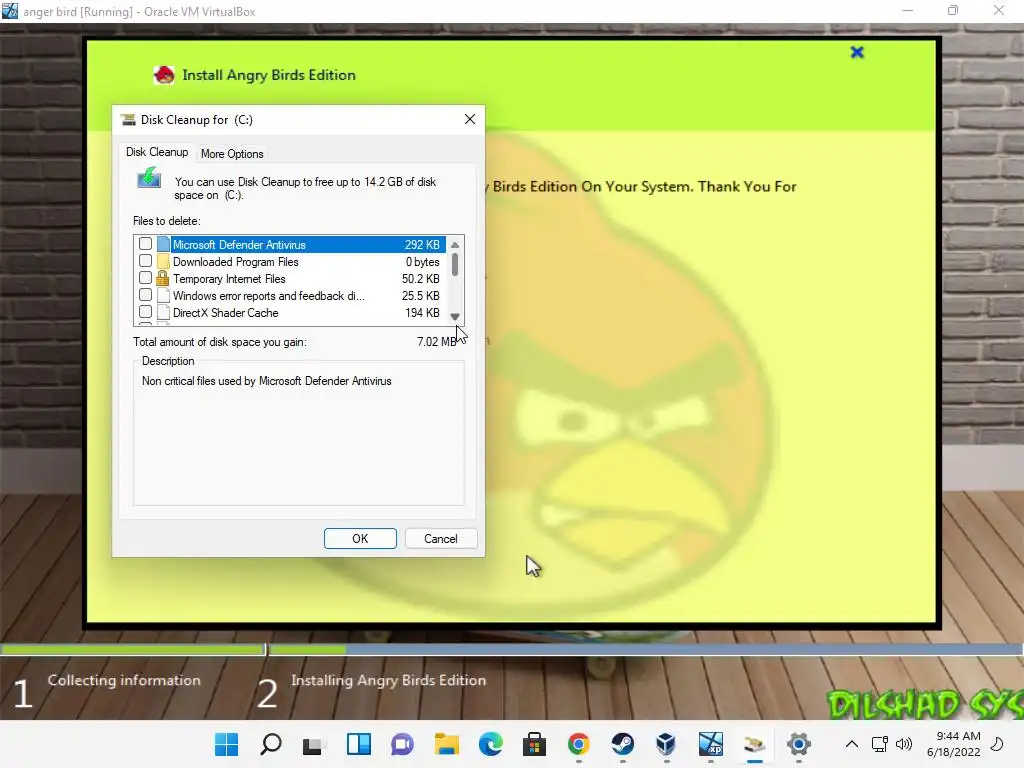
Task: Click the file list scroll-up arrow
Action: point(455,245)
